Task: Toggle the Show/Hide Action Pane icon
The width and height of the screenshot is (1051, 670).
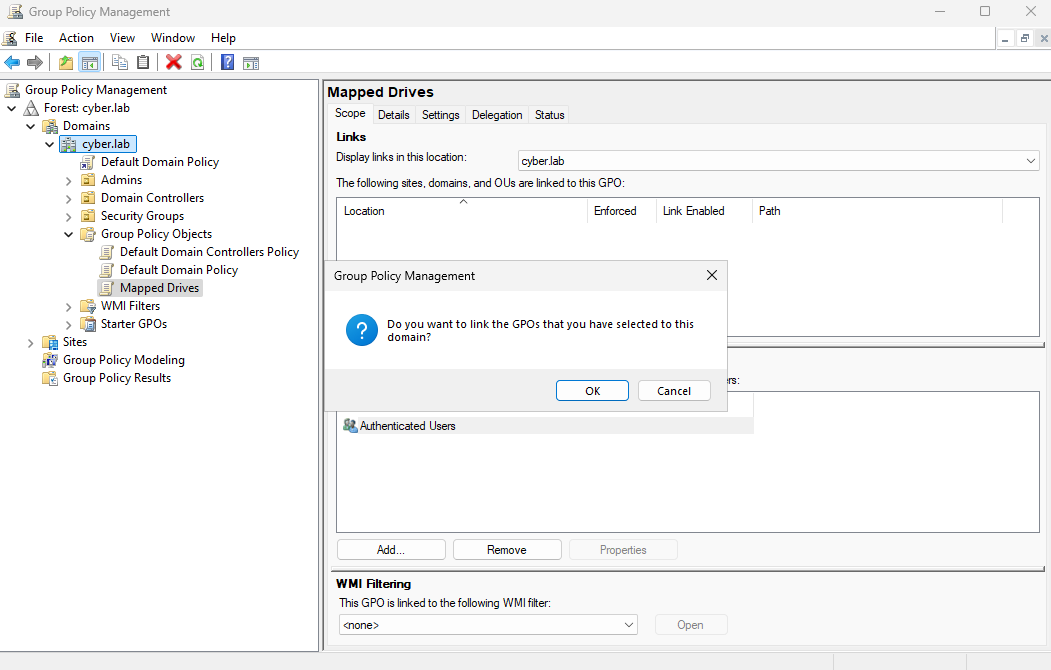Action: (251, 63)
